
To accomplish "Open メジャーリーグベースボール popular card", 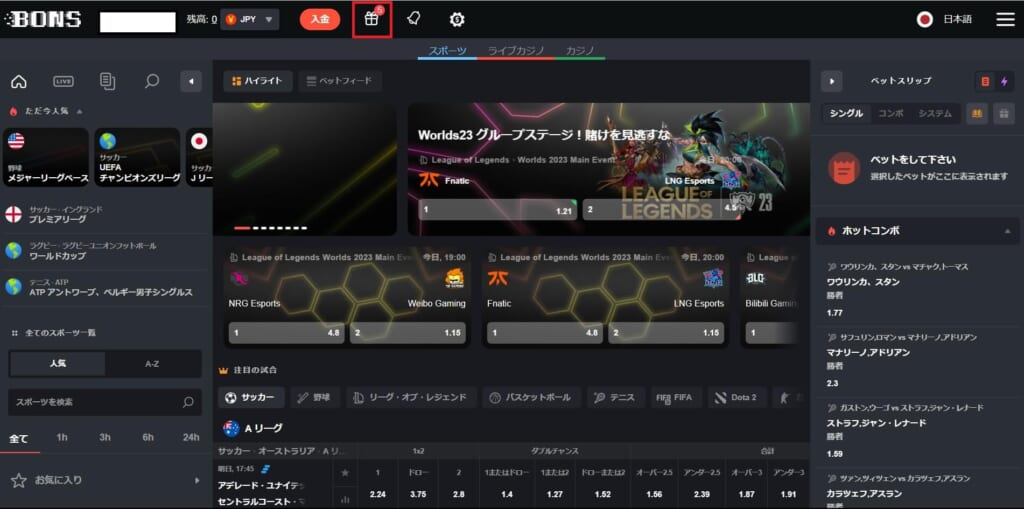I will [46, 157].
